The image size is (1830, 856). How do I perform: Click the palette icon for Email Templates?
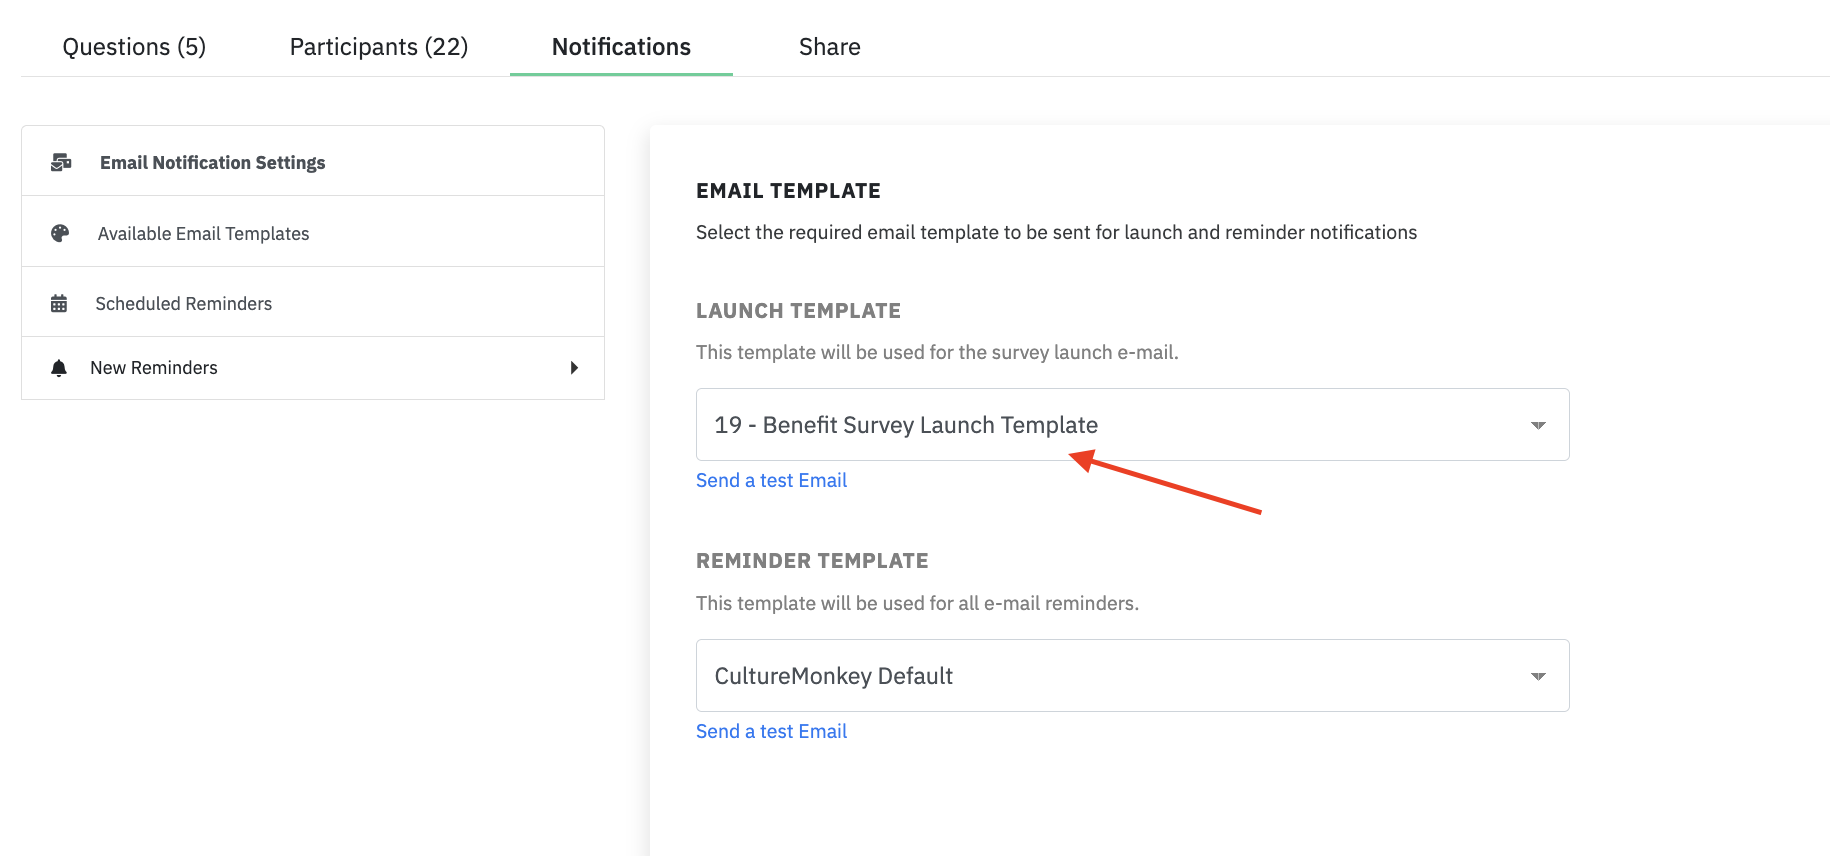[x=60, y=233]
